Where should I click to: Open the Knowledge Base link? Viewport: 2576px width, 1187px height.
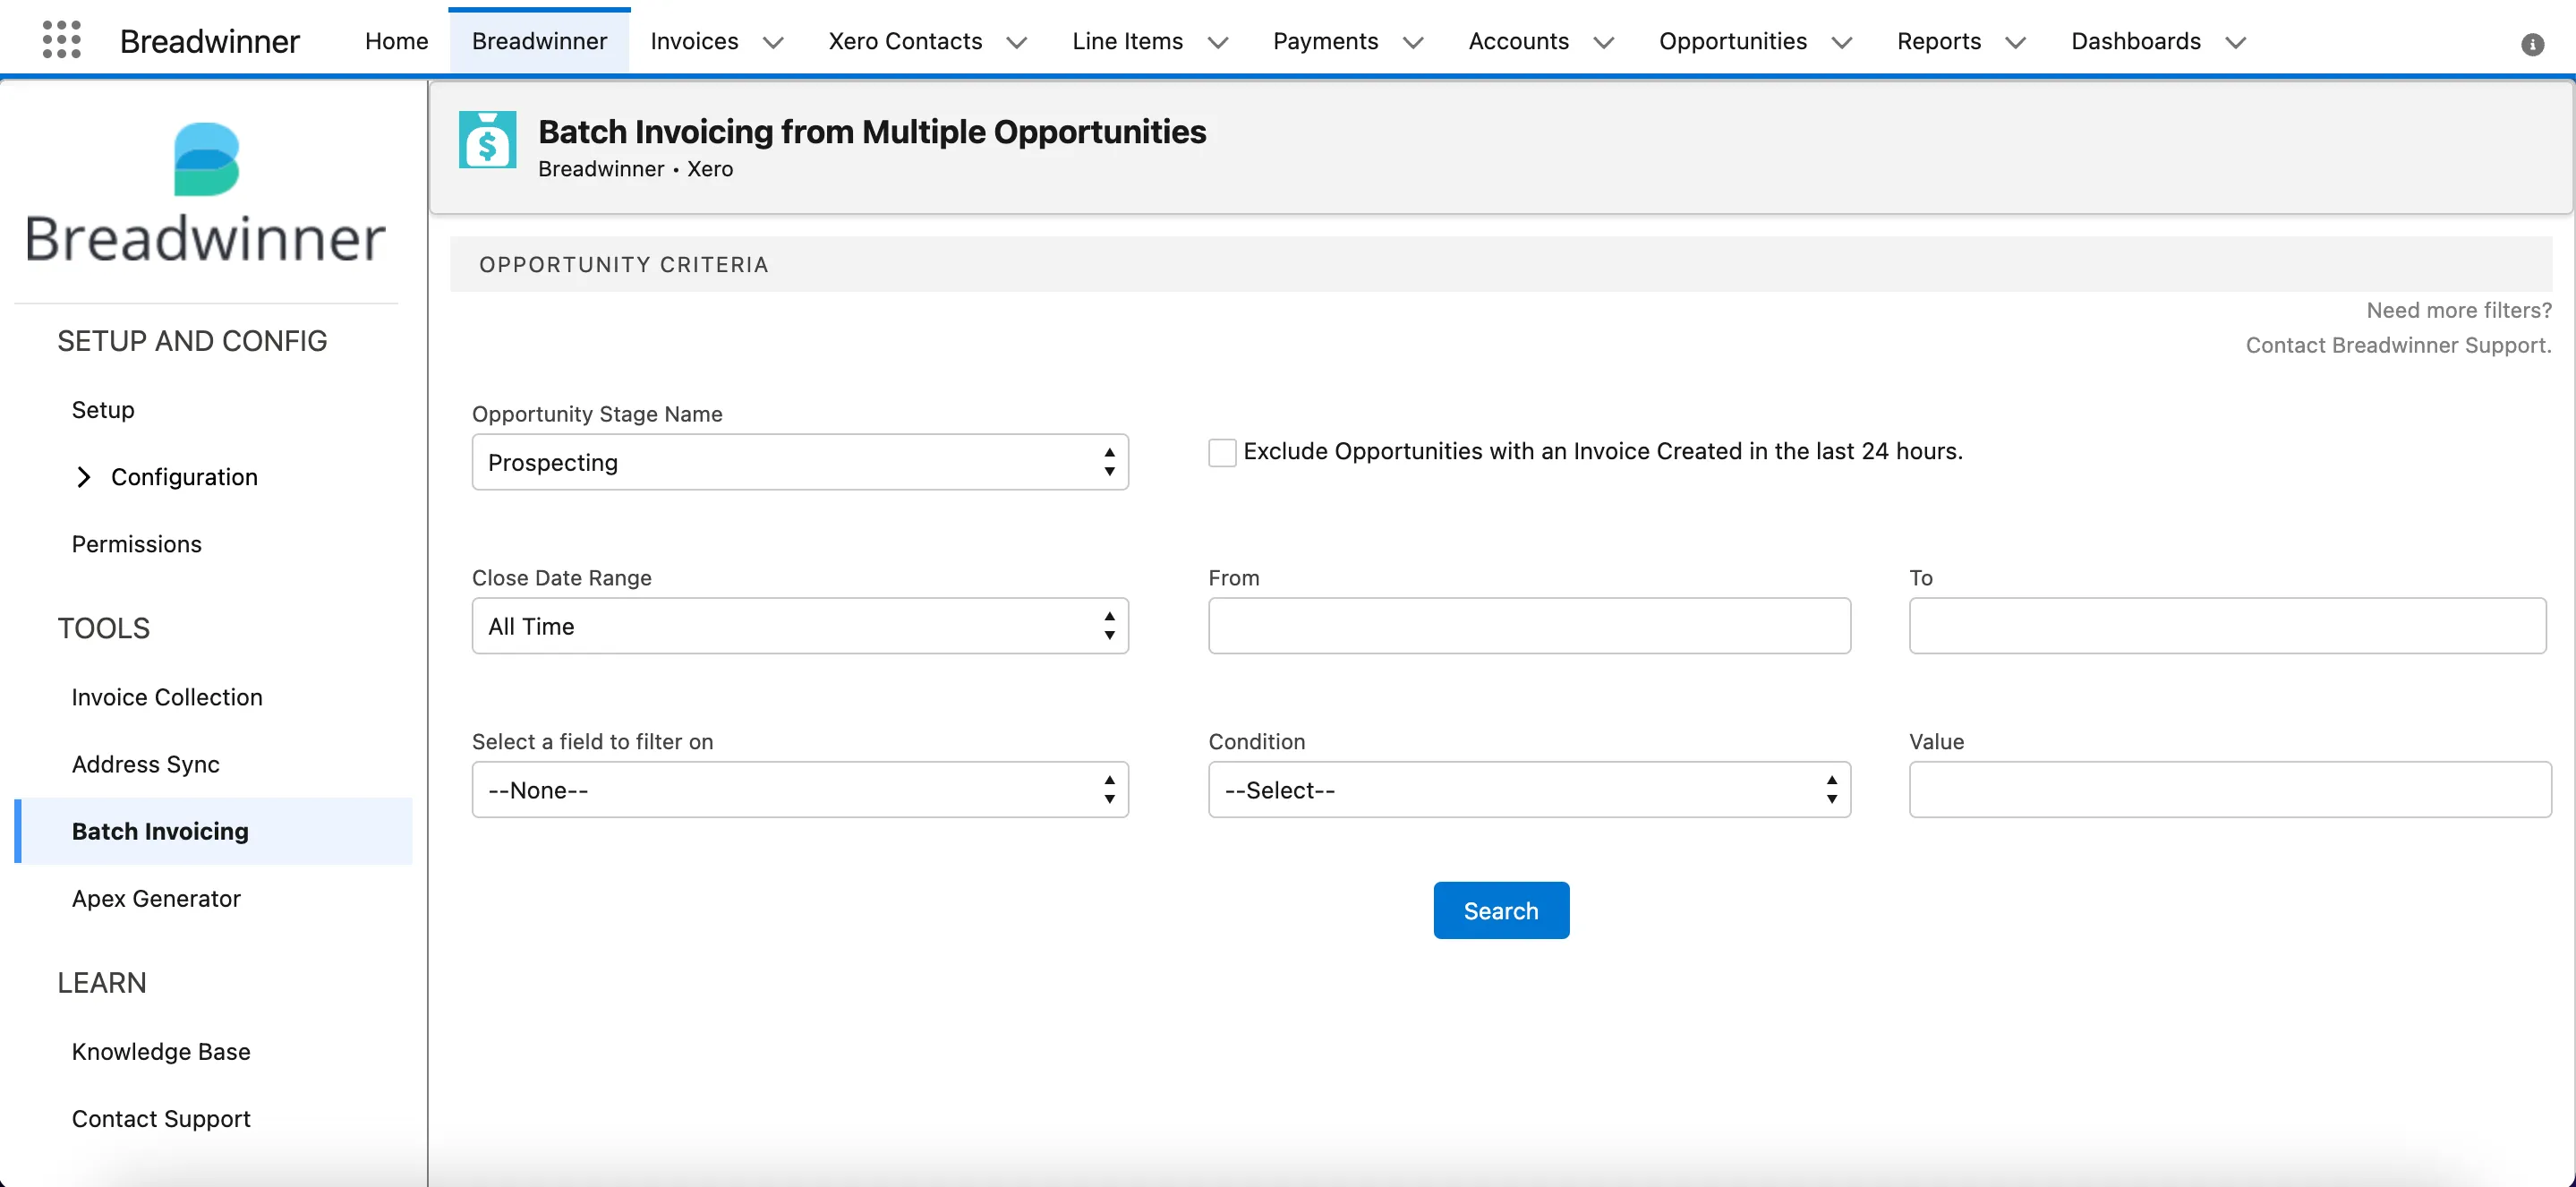click(x=161, y=1051)
